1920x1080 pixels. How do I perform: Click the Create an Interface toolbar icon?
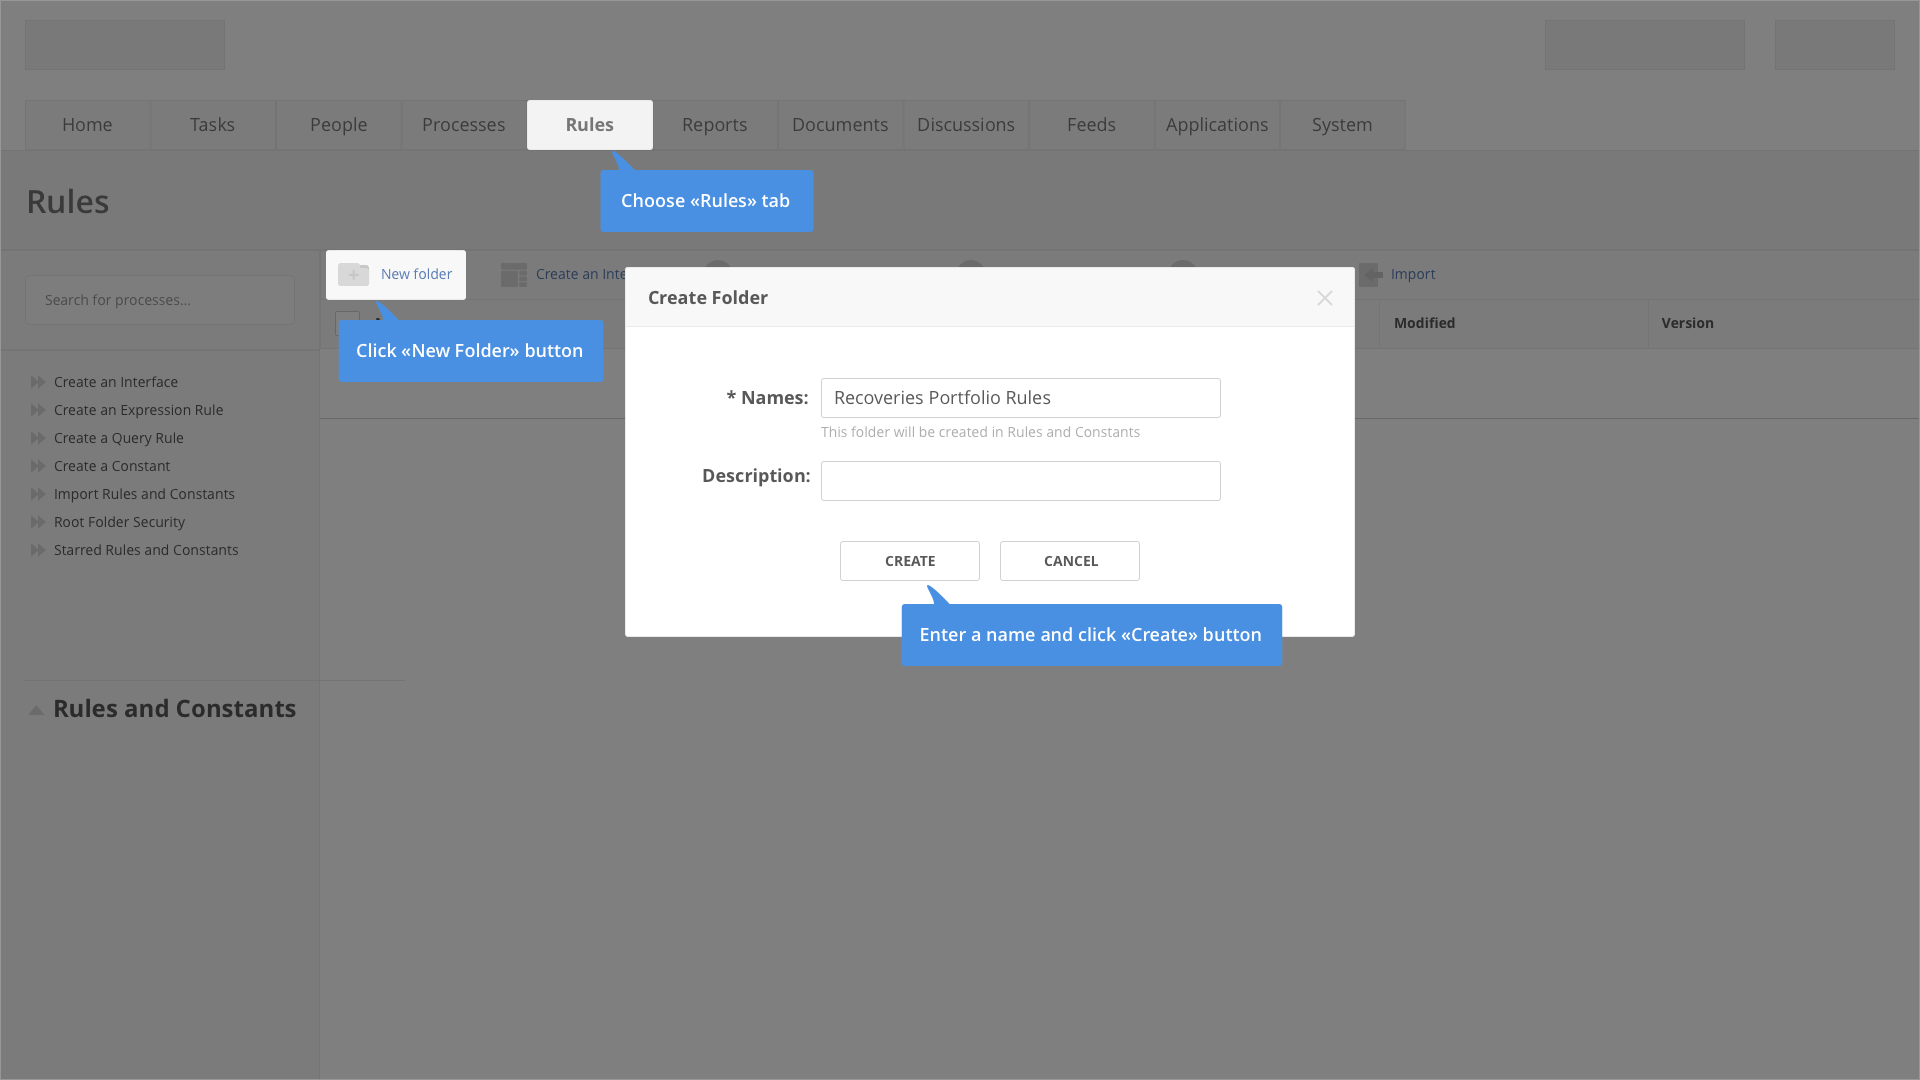pos(514,274)
